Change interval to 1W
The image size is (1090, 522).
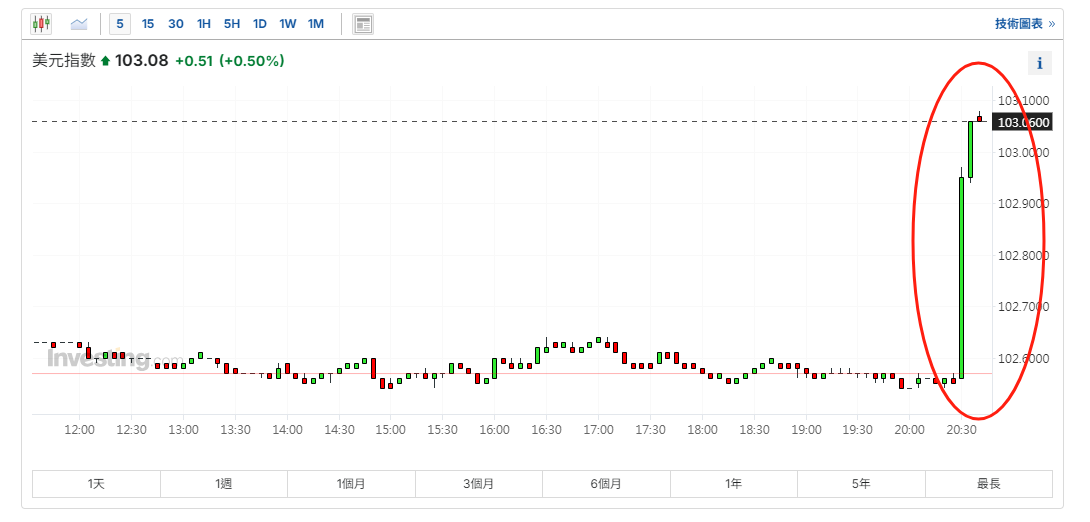[288, 23]
